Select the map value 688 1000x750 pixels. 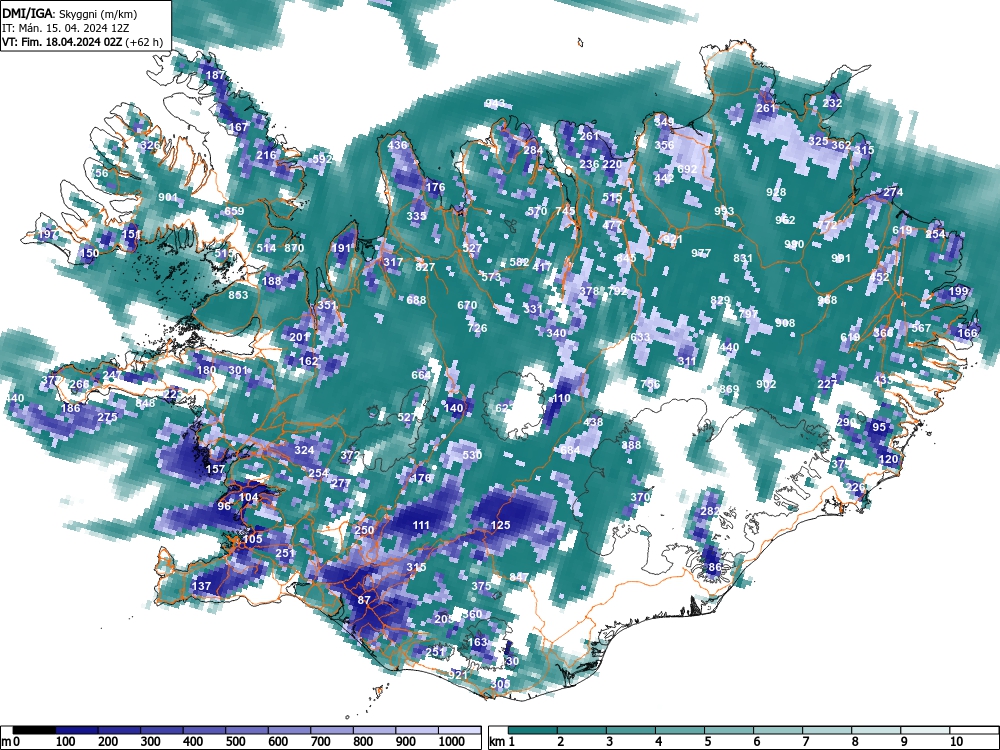416,300
